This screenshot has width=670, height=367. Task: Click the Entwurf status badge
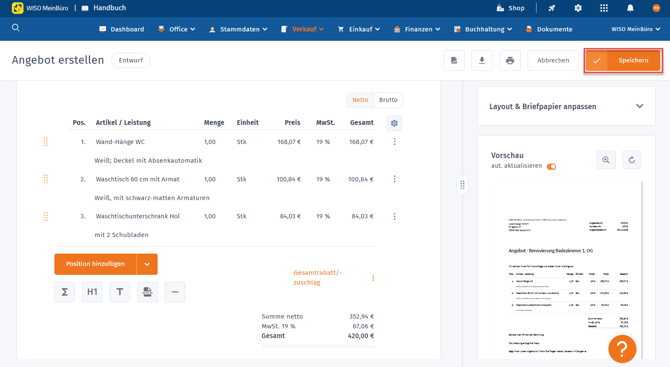coord(131,60)
